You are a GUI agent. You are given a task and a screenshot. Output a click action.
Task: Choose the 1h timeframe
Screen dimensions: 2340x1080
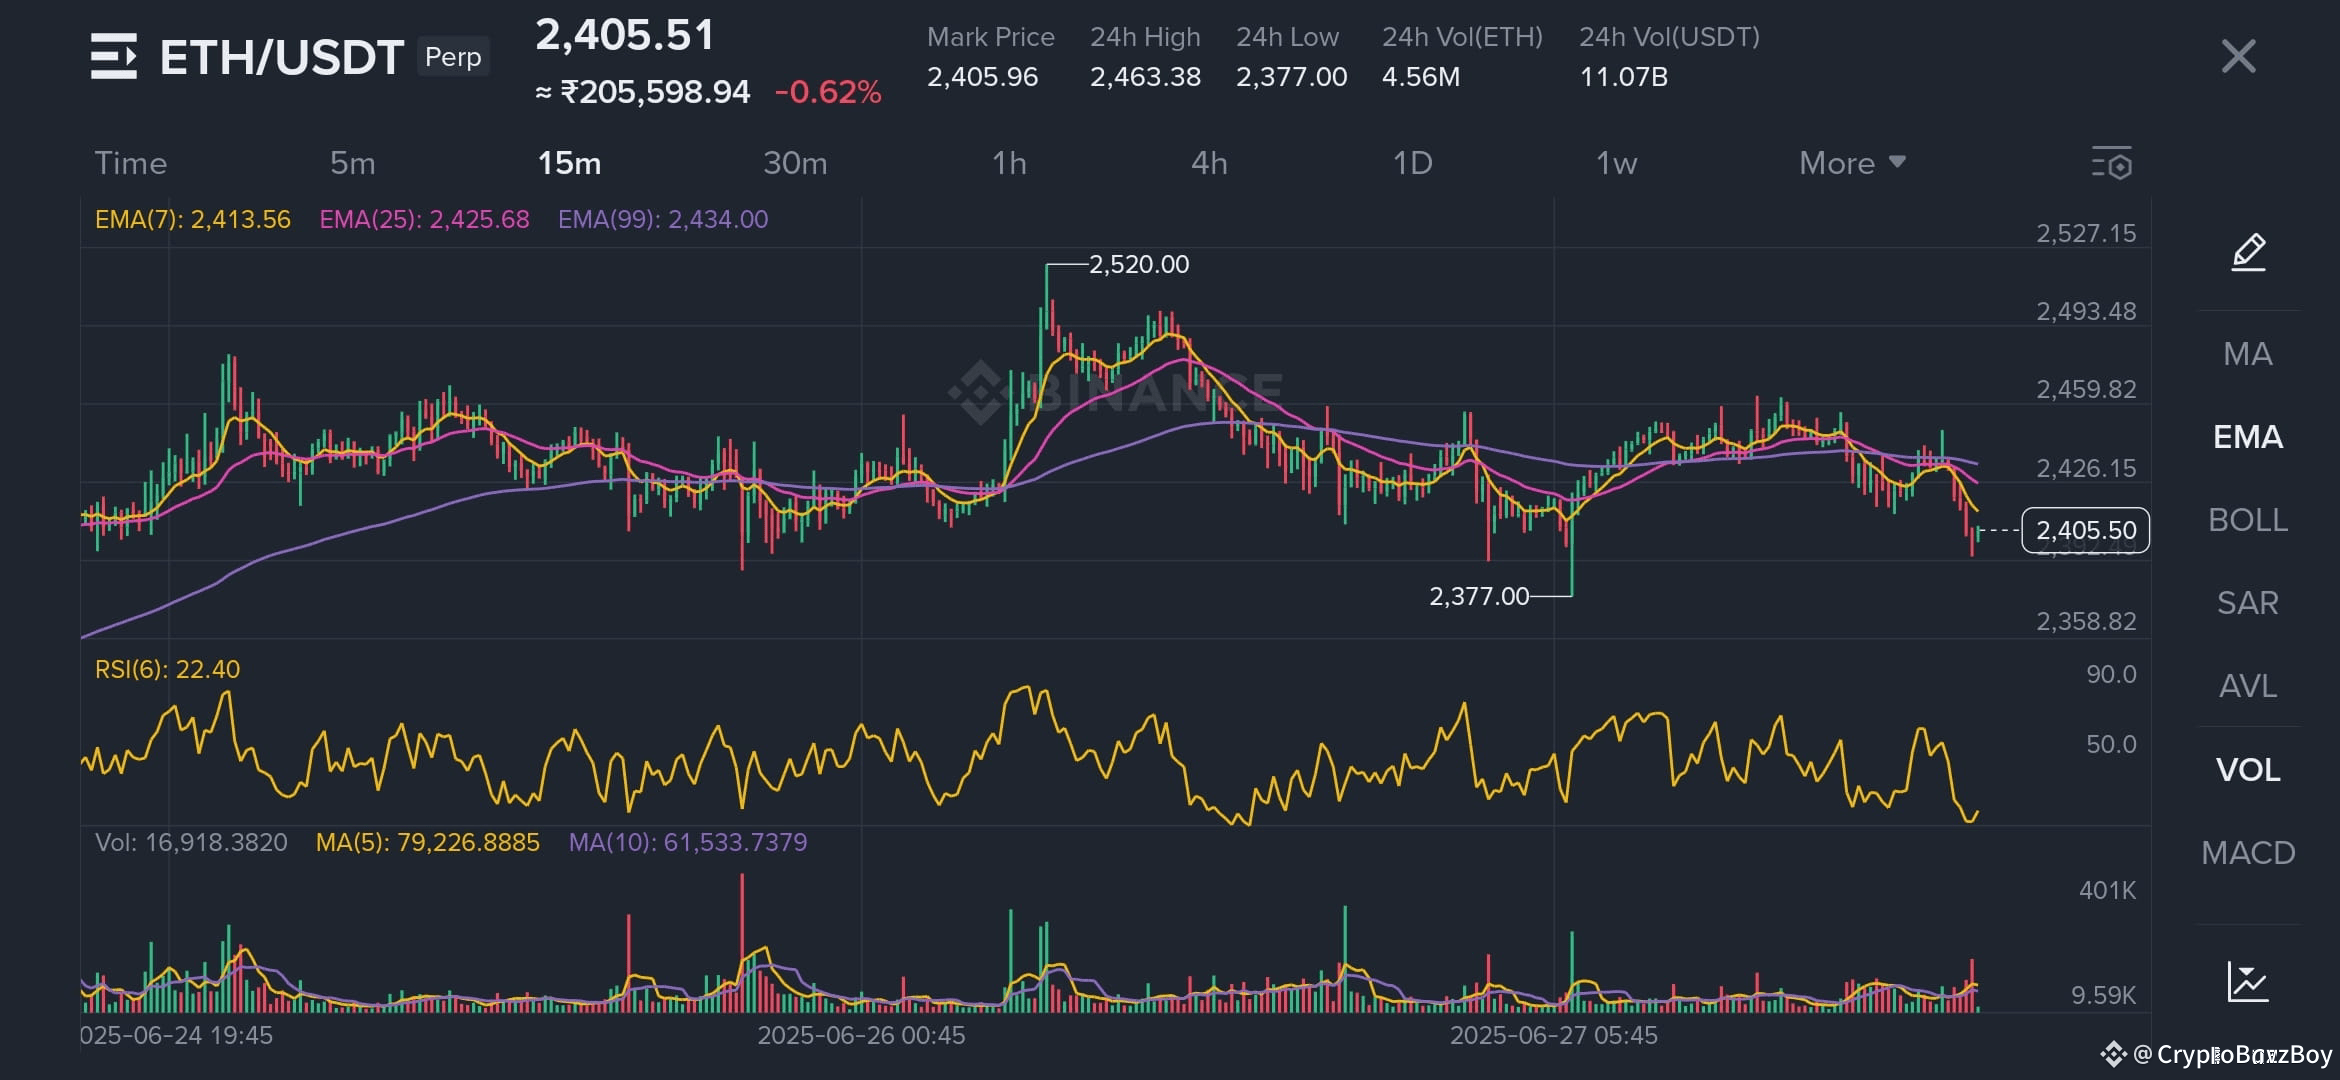pos(1009,163)
